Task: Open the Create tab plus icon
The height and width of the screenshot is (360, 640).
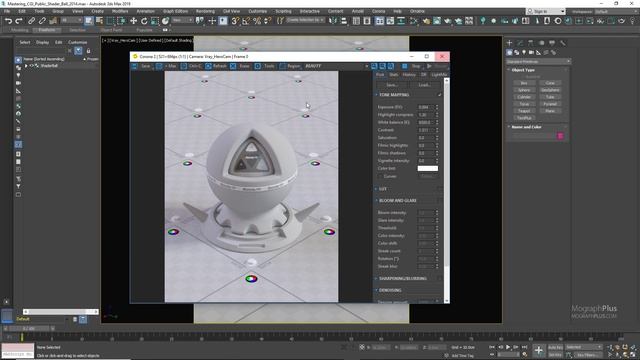Action: tap(509, 42)
